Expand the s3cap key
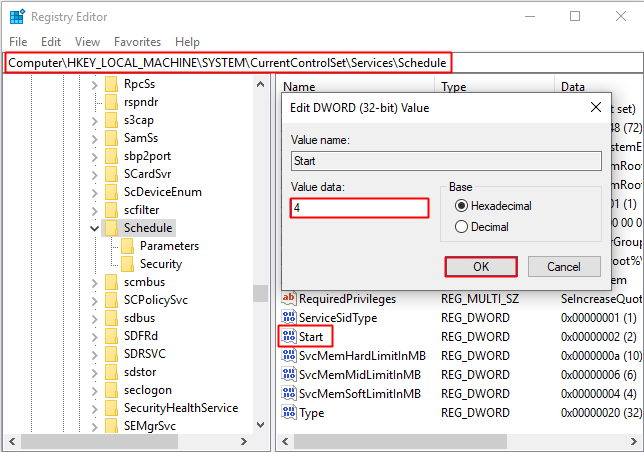 coord(94,121)
